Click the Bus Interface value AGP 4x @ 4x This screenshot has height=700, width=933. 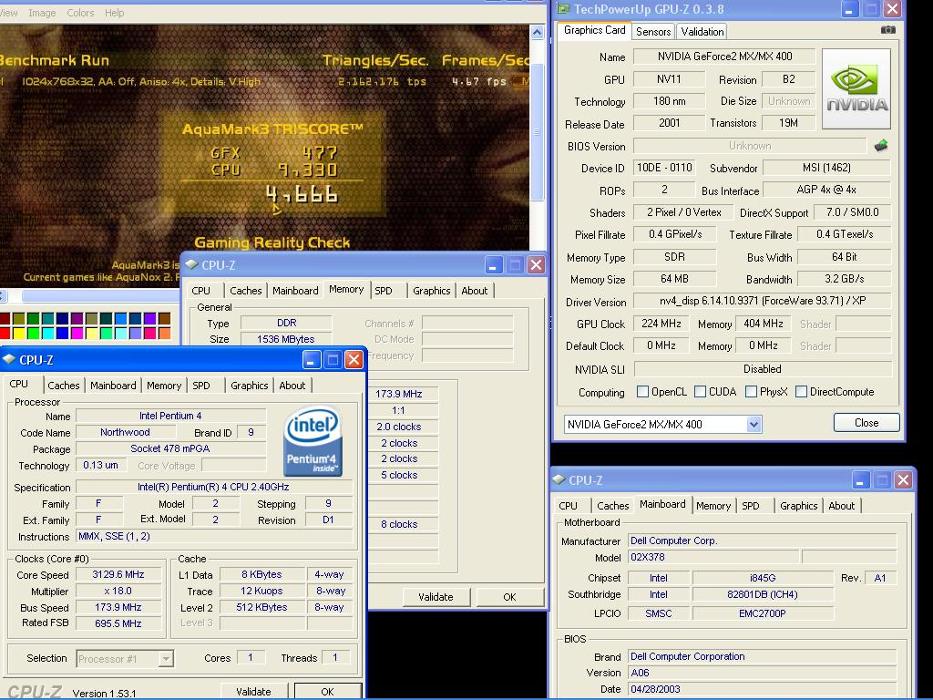826,190
